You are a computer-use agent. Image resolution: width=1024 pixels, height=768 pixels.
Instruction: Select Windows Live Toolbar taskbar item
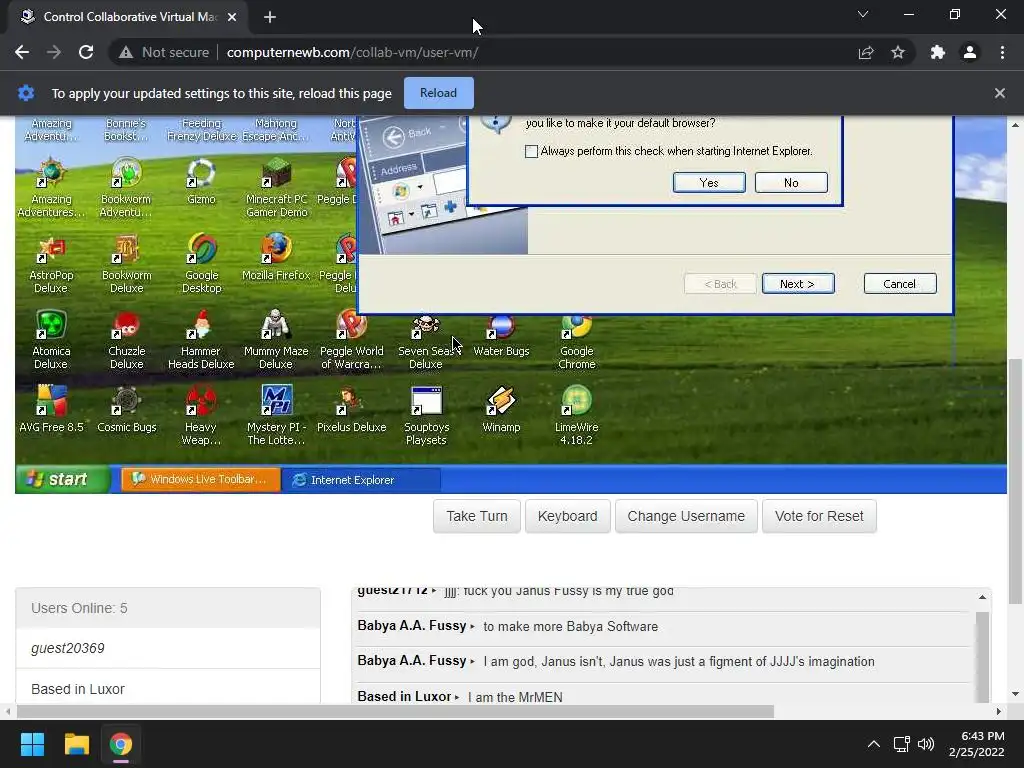tap(200, 479)
